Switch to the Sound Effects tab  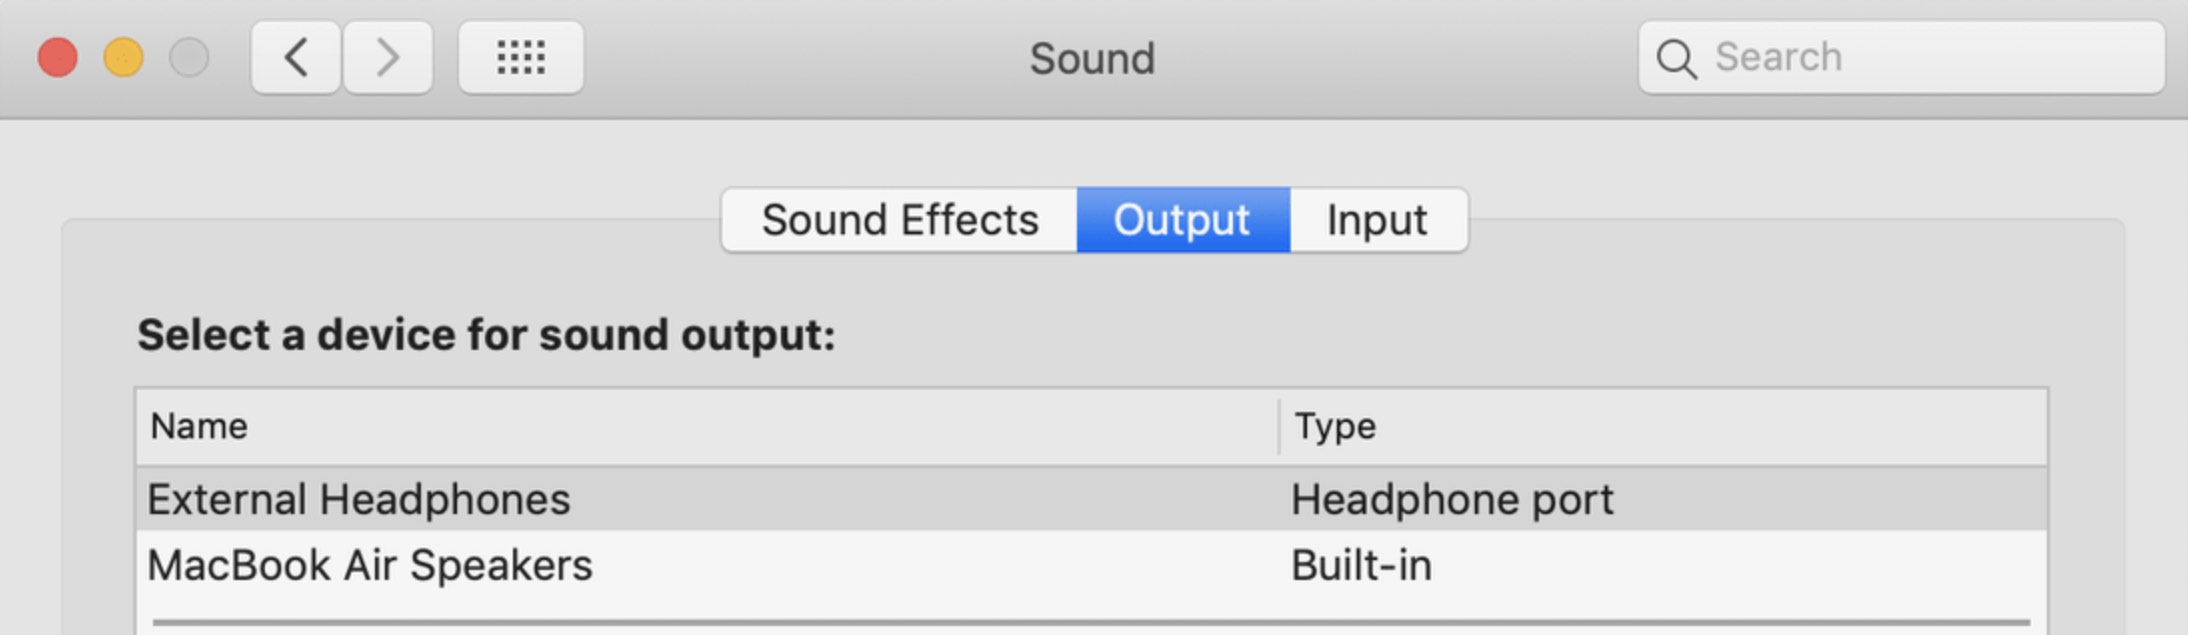click(x=900, y=220)
